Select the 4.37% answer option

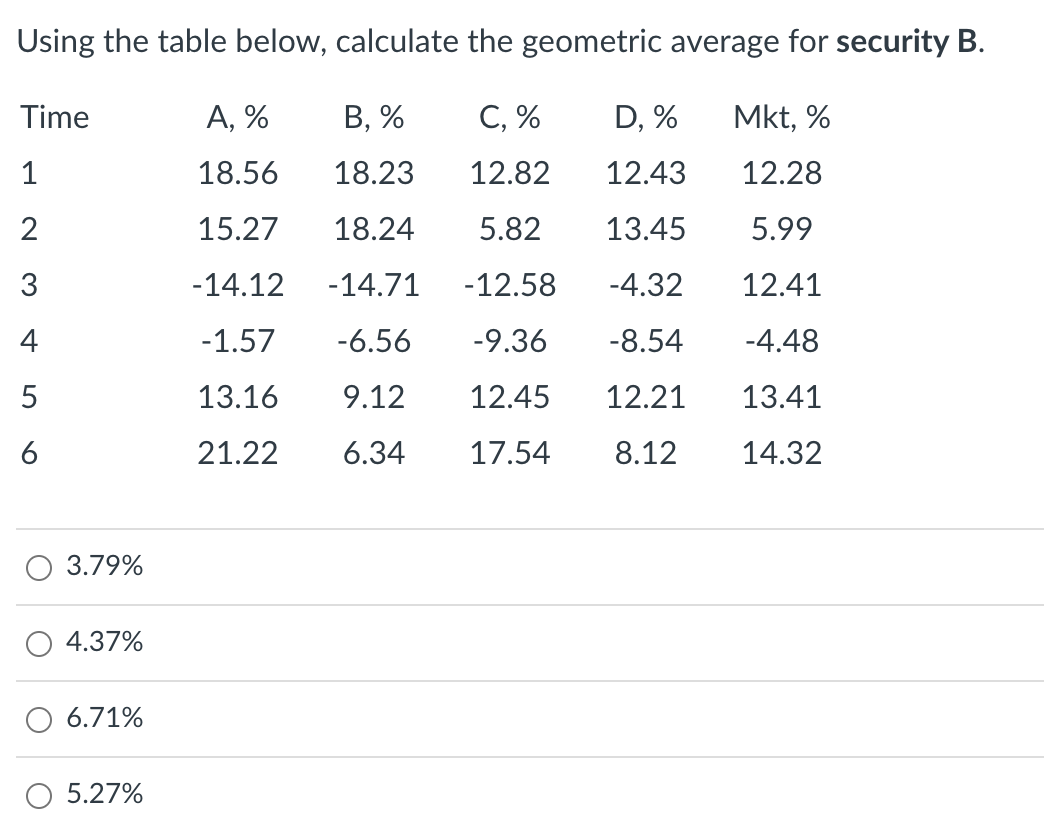pos(38,643)
